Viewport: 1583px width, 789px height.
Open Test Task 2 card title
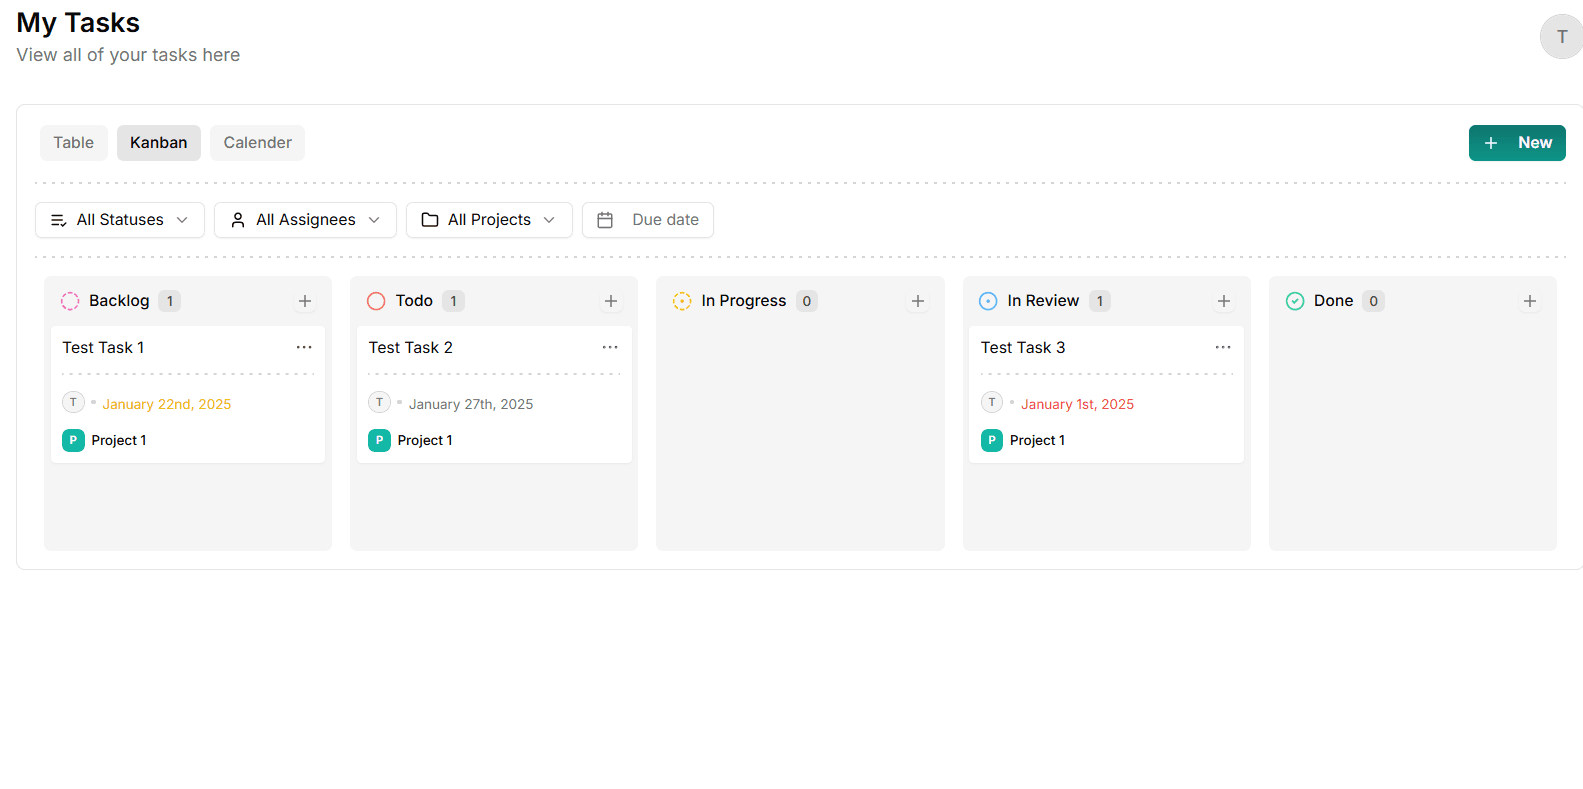(x=410, y=347)
